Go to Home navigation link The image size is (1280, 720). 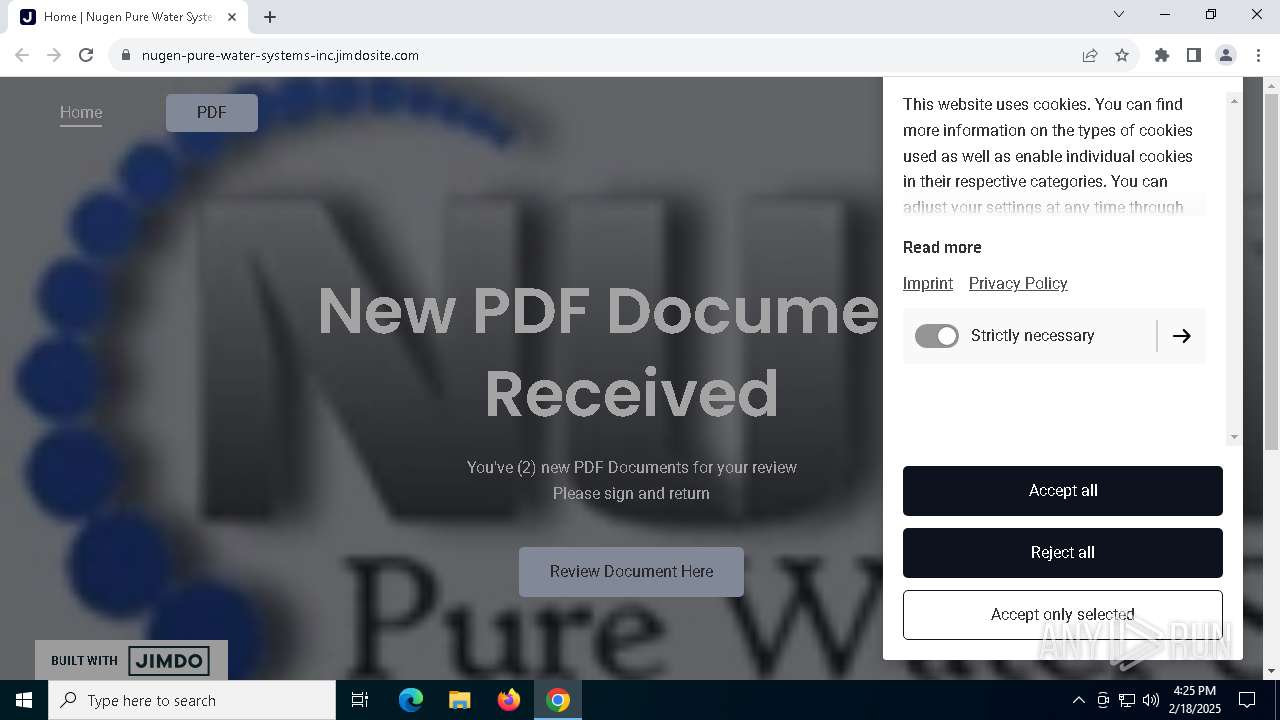tap(81, 113)
